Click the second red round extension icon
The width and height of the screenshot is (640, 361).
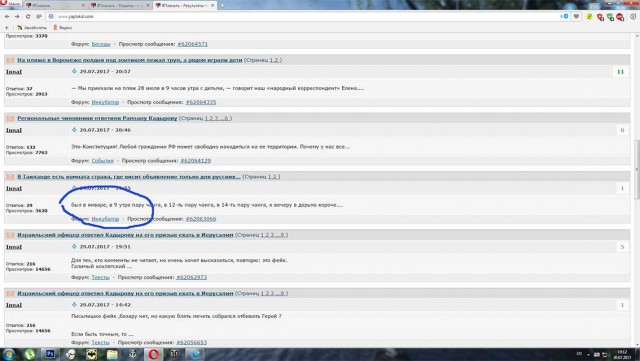pos(620,17)
